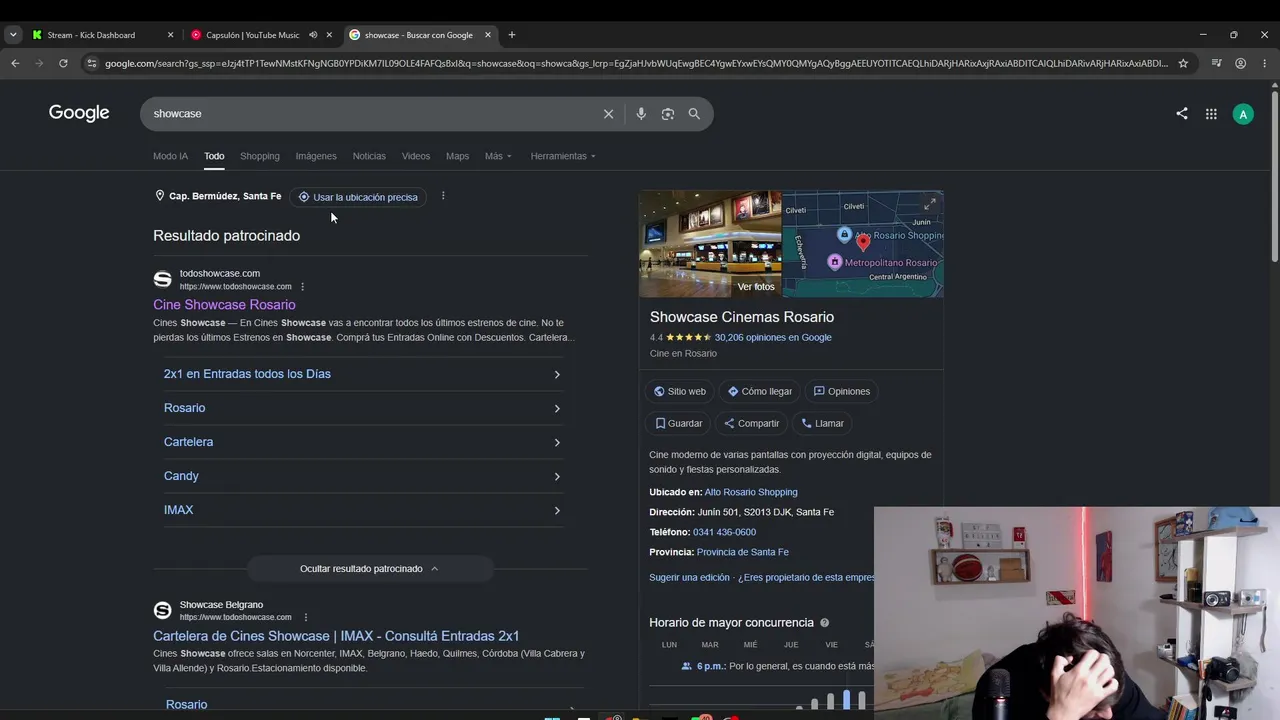Viewport: 1280px width, 720px height.
Task: Open Cartelera de Cines Showcase IMAX result
Action: point(336,636)
